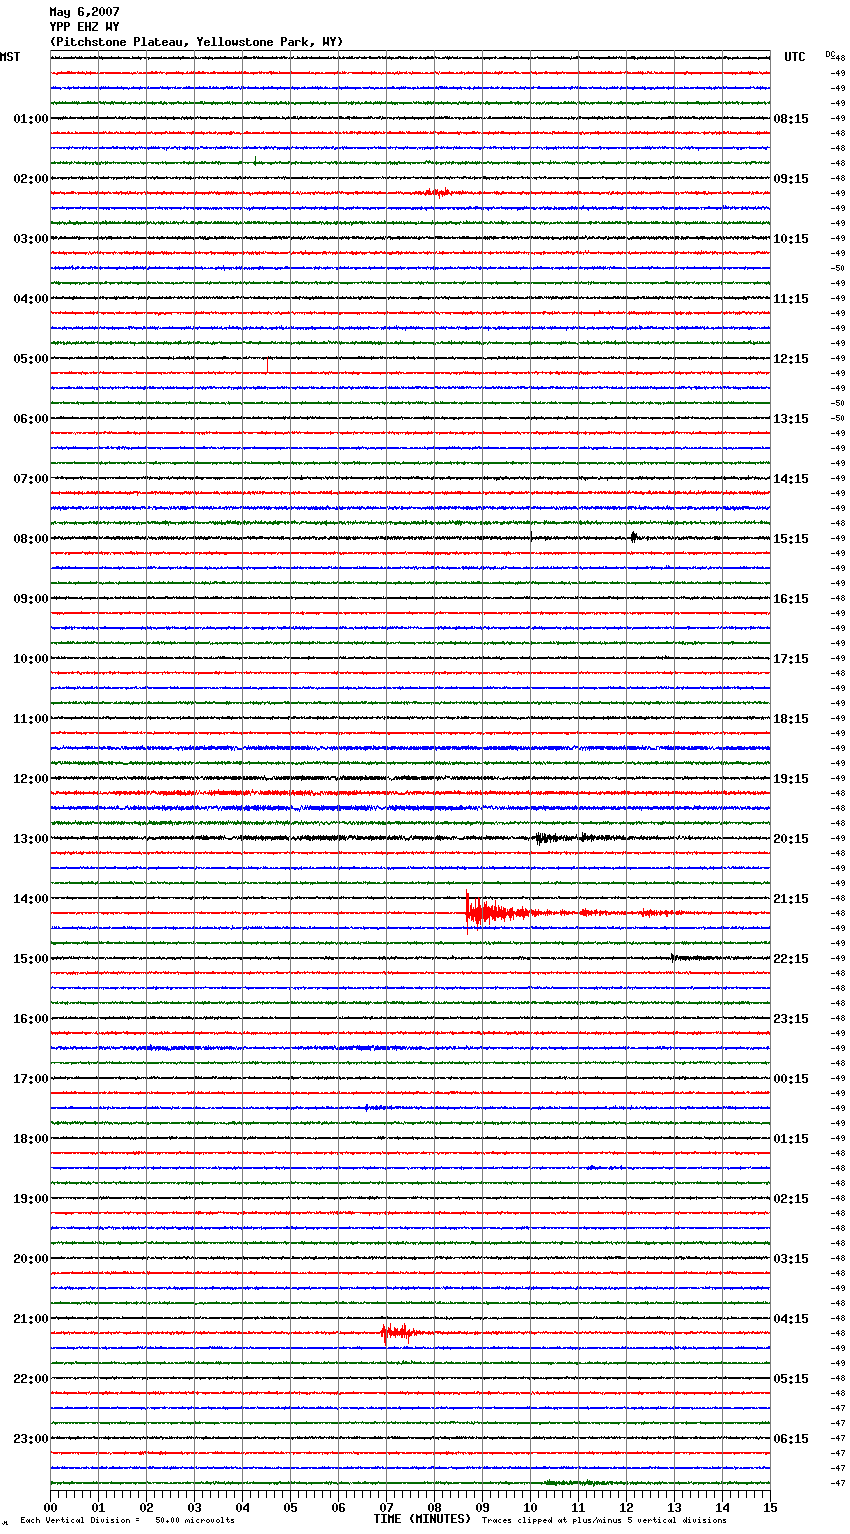850x1534 pixels.
Task: Click minute tick label 12 on the time axis
Action: (x=626, y=1507)
